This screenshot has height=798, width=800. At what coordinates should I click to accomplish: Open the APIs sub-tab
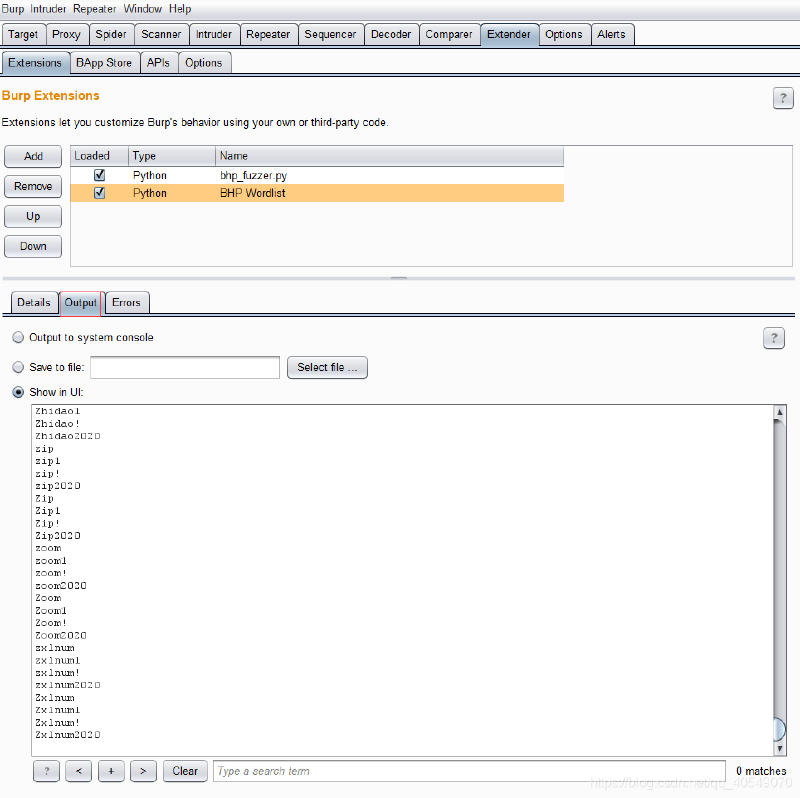[158, 63]
